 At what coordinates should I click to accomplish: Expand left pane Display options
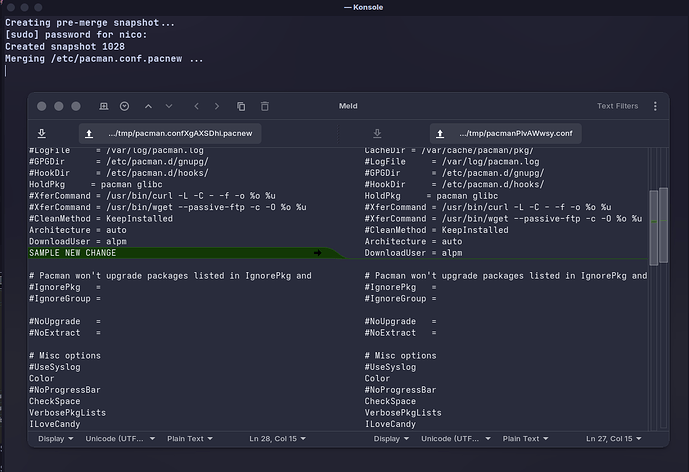coord(55,439)
